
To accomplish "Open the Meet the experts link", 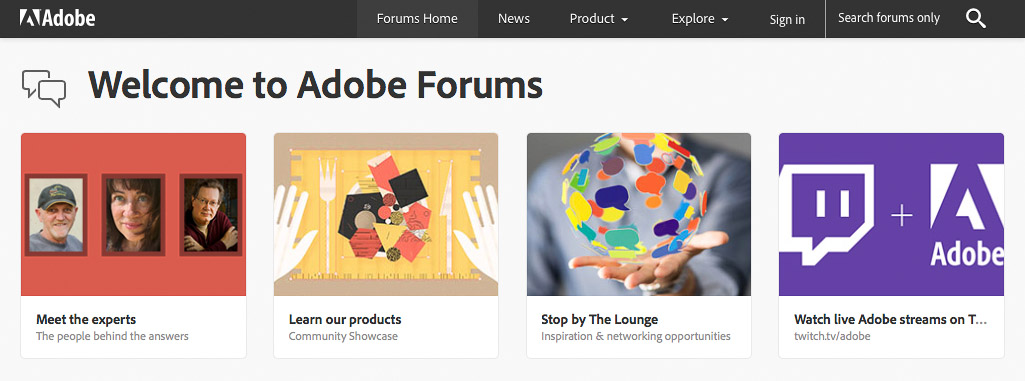I will [x=86, y=320].
